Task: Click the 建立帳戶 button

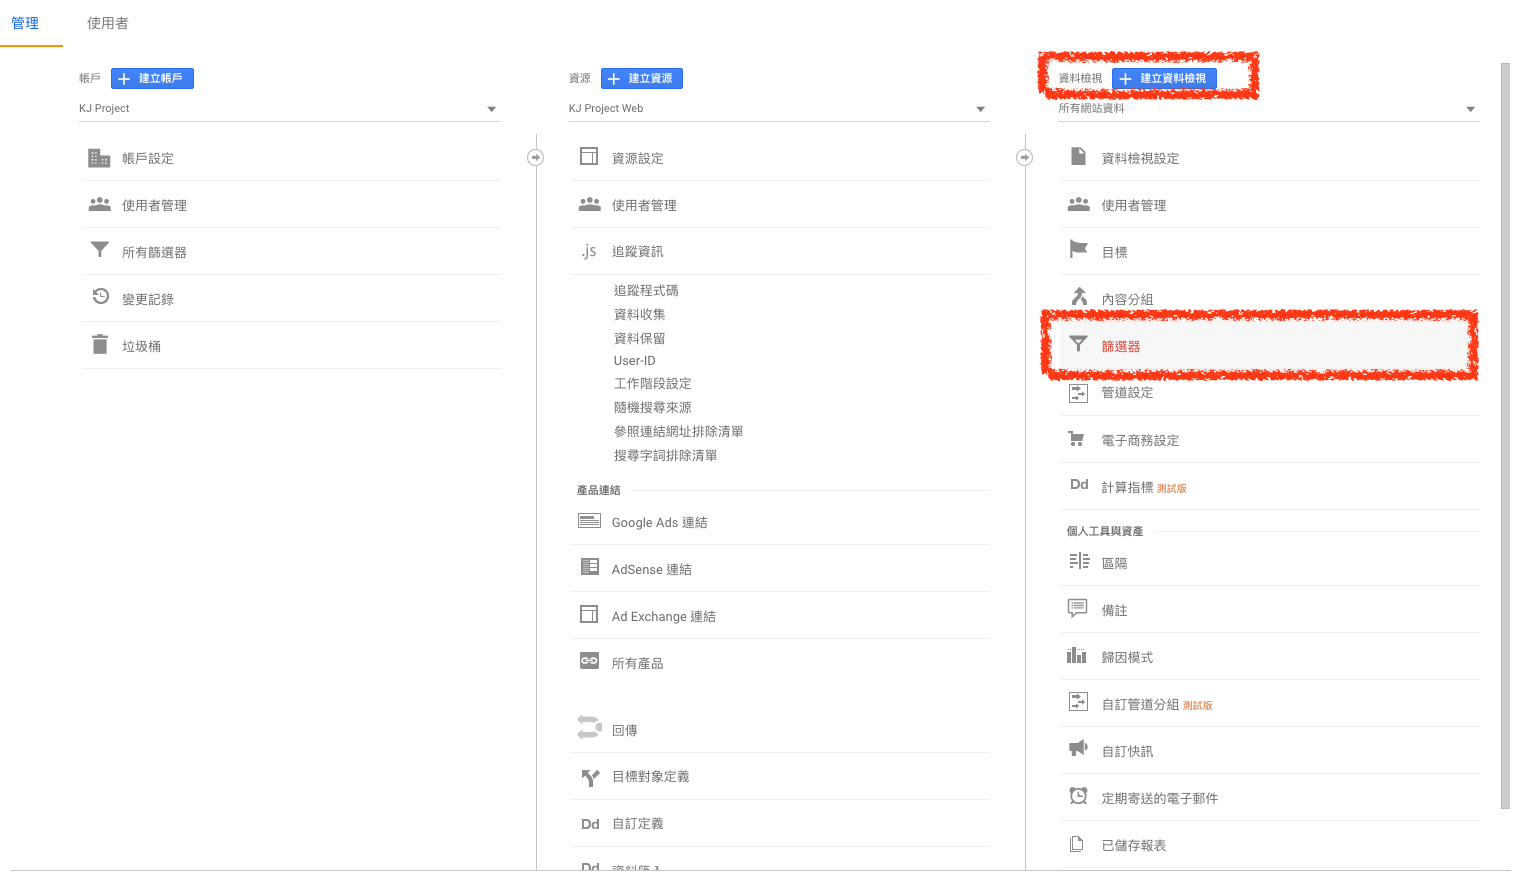Action: pos(152,78)
